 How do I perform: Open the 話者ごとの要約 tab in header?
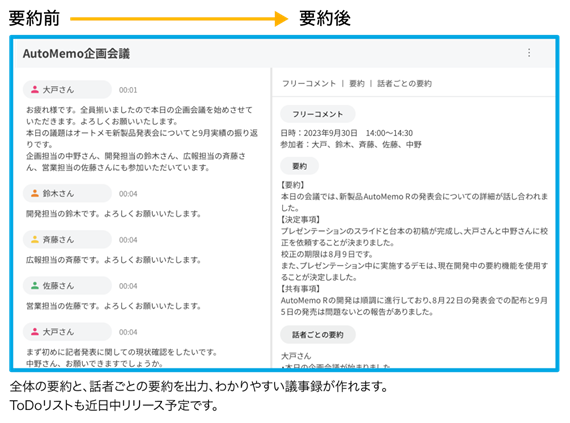tap(404, 84)
